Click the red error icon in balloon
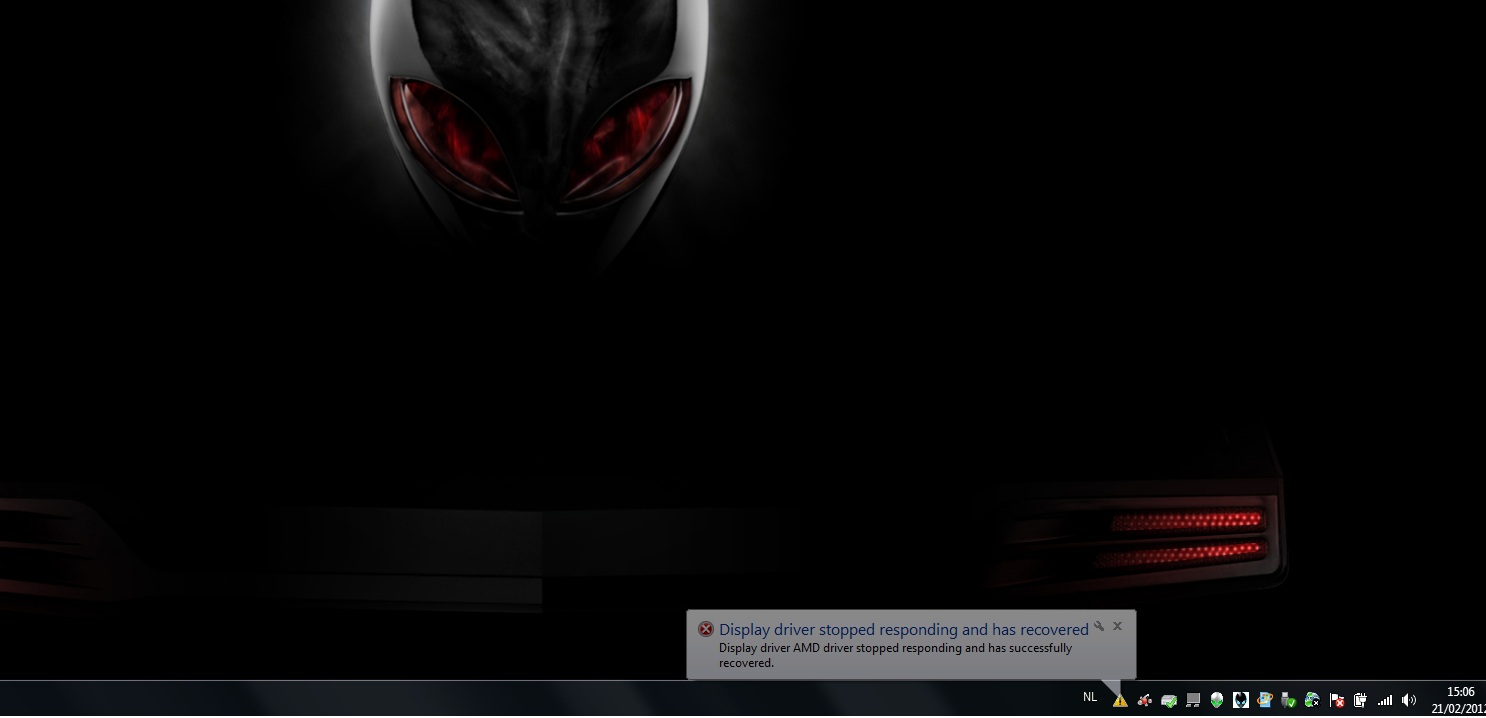The image size is (1486, 718). 706,629
